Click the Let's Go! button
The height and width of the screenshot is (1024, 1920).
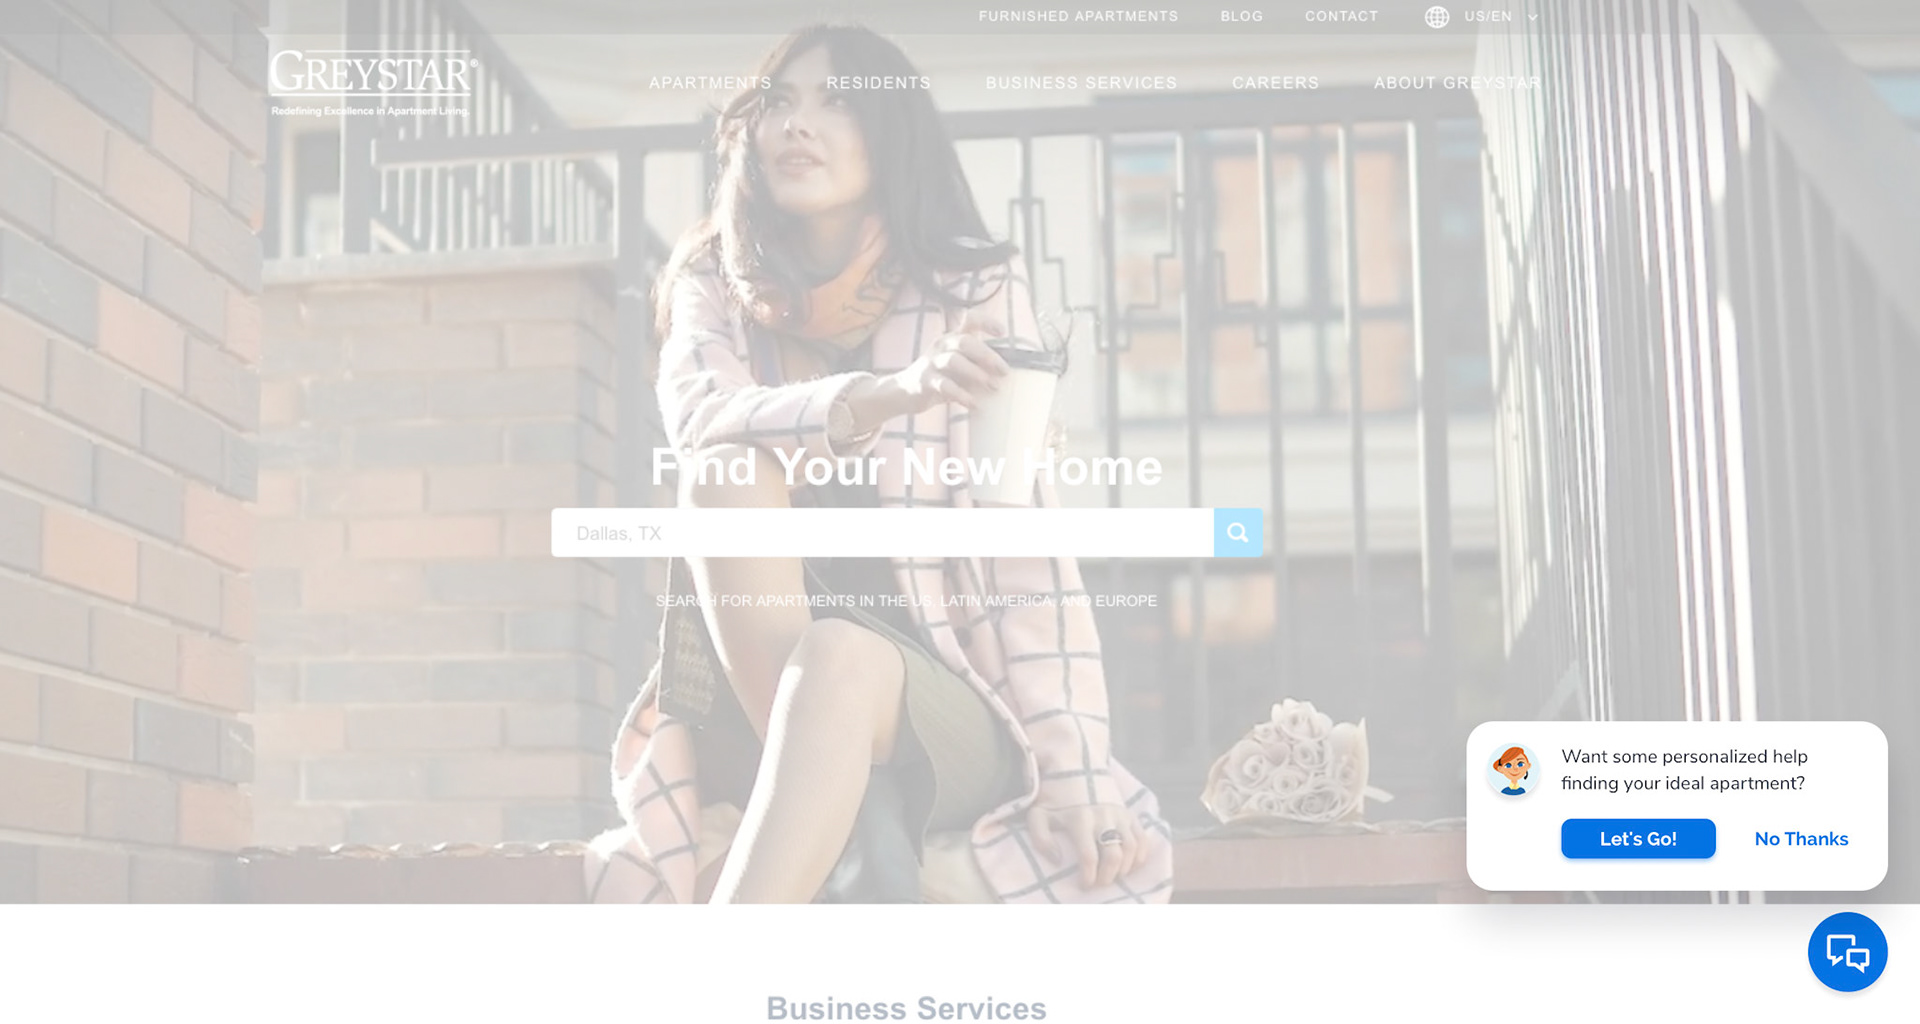pos(1638,839)
